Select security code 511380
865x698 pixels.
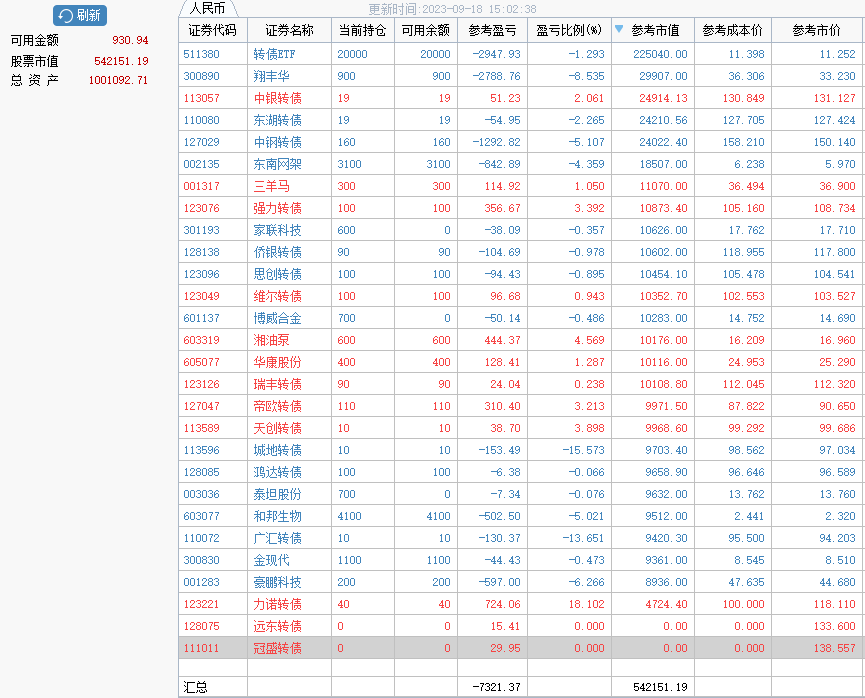pyautogui.click(x=201, y=54)
